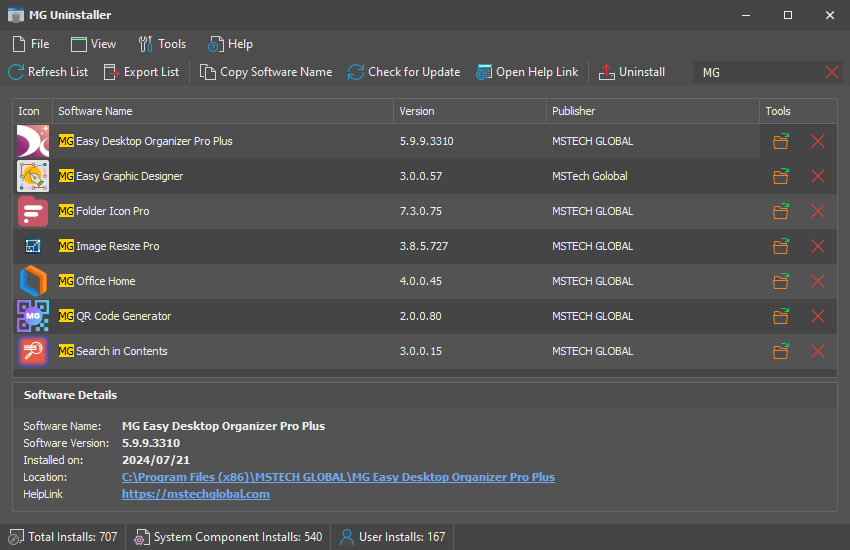
Task: Sort by Software Name column header
Action: click(223, 111)
